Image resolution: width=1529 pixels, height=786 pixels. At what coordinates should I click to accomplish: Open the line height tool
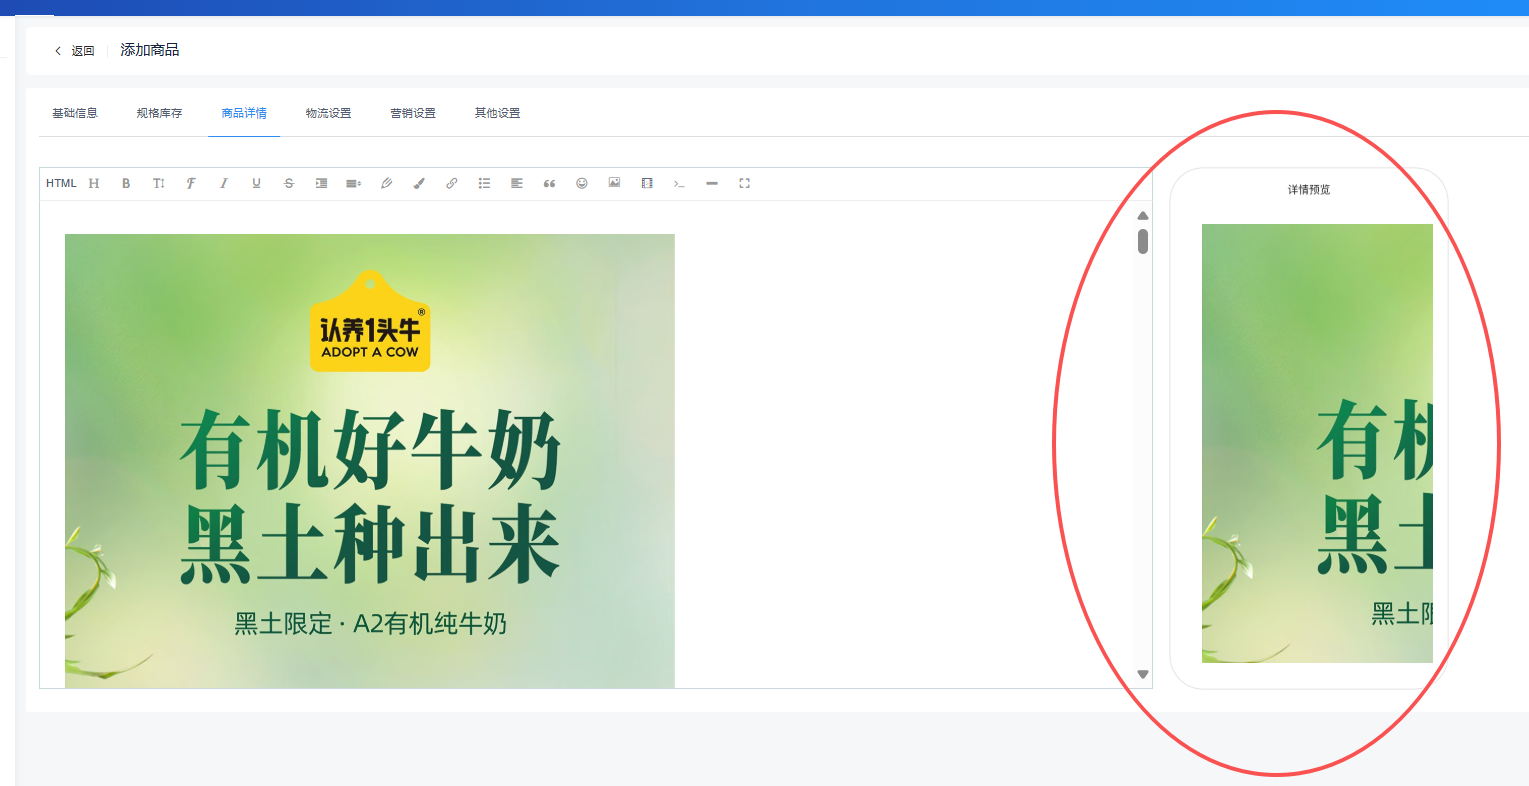(x=354, y=183)
